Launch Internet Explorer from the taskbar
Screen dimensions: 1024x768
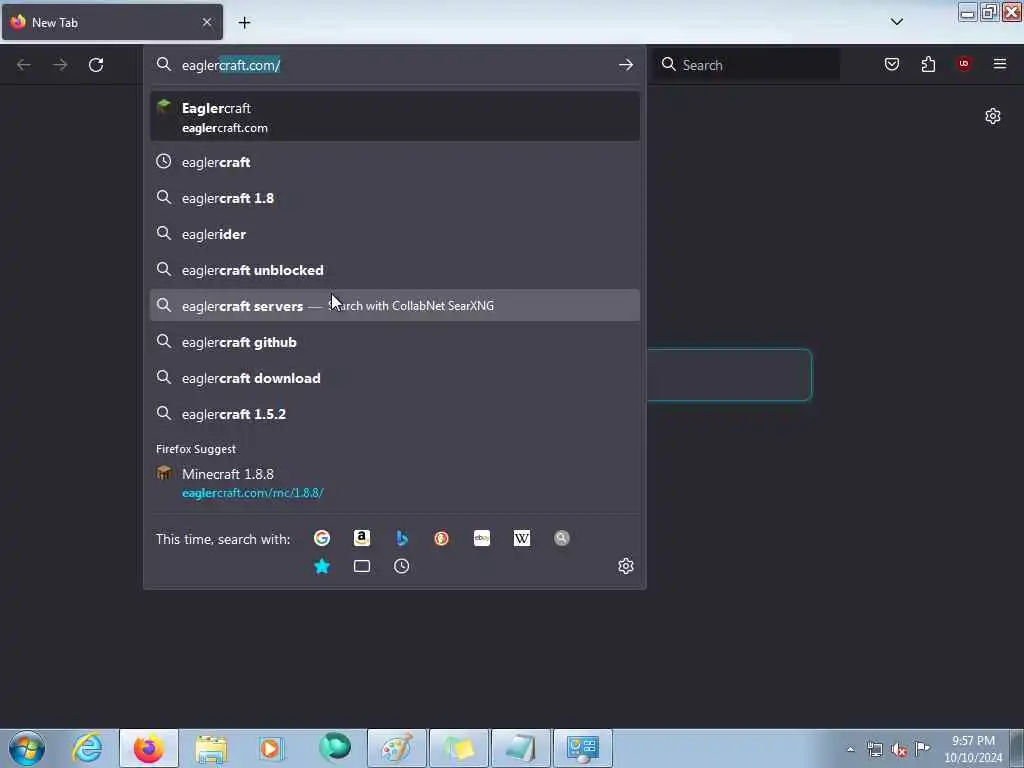tap(87, 748)
